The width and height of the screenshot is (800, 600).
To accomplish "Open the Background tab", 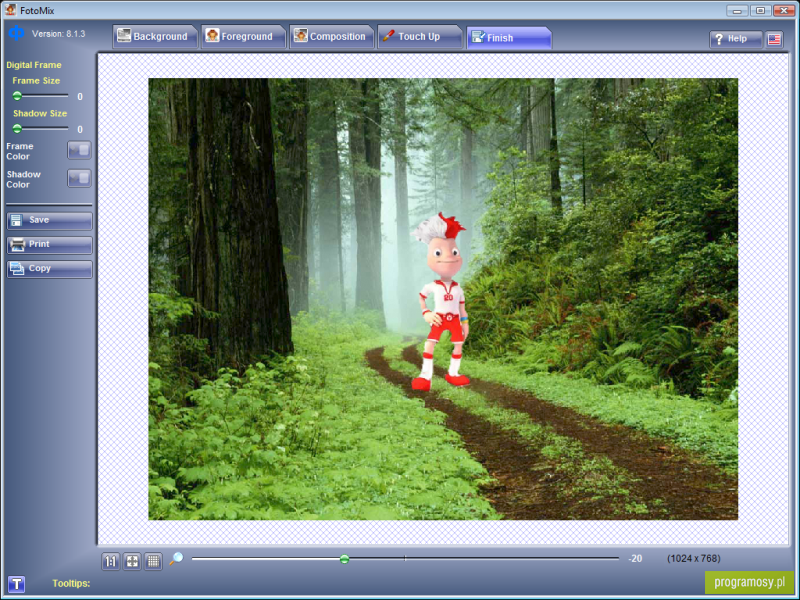I will tap(154, 37).
